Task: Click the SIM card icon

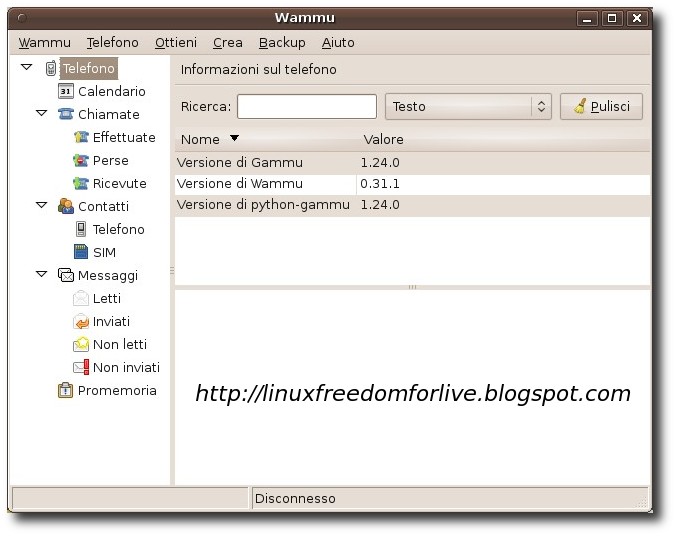Action: pos(81,252)
